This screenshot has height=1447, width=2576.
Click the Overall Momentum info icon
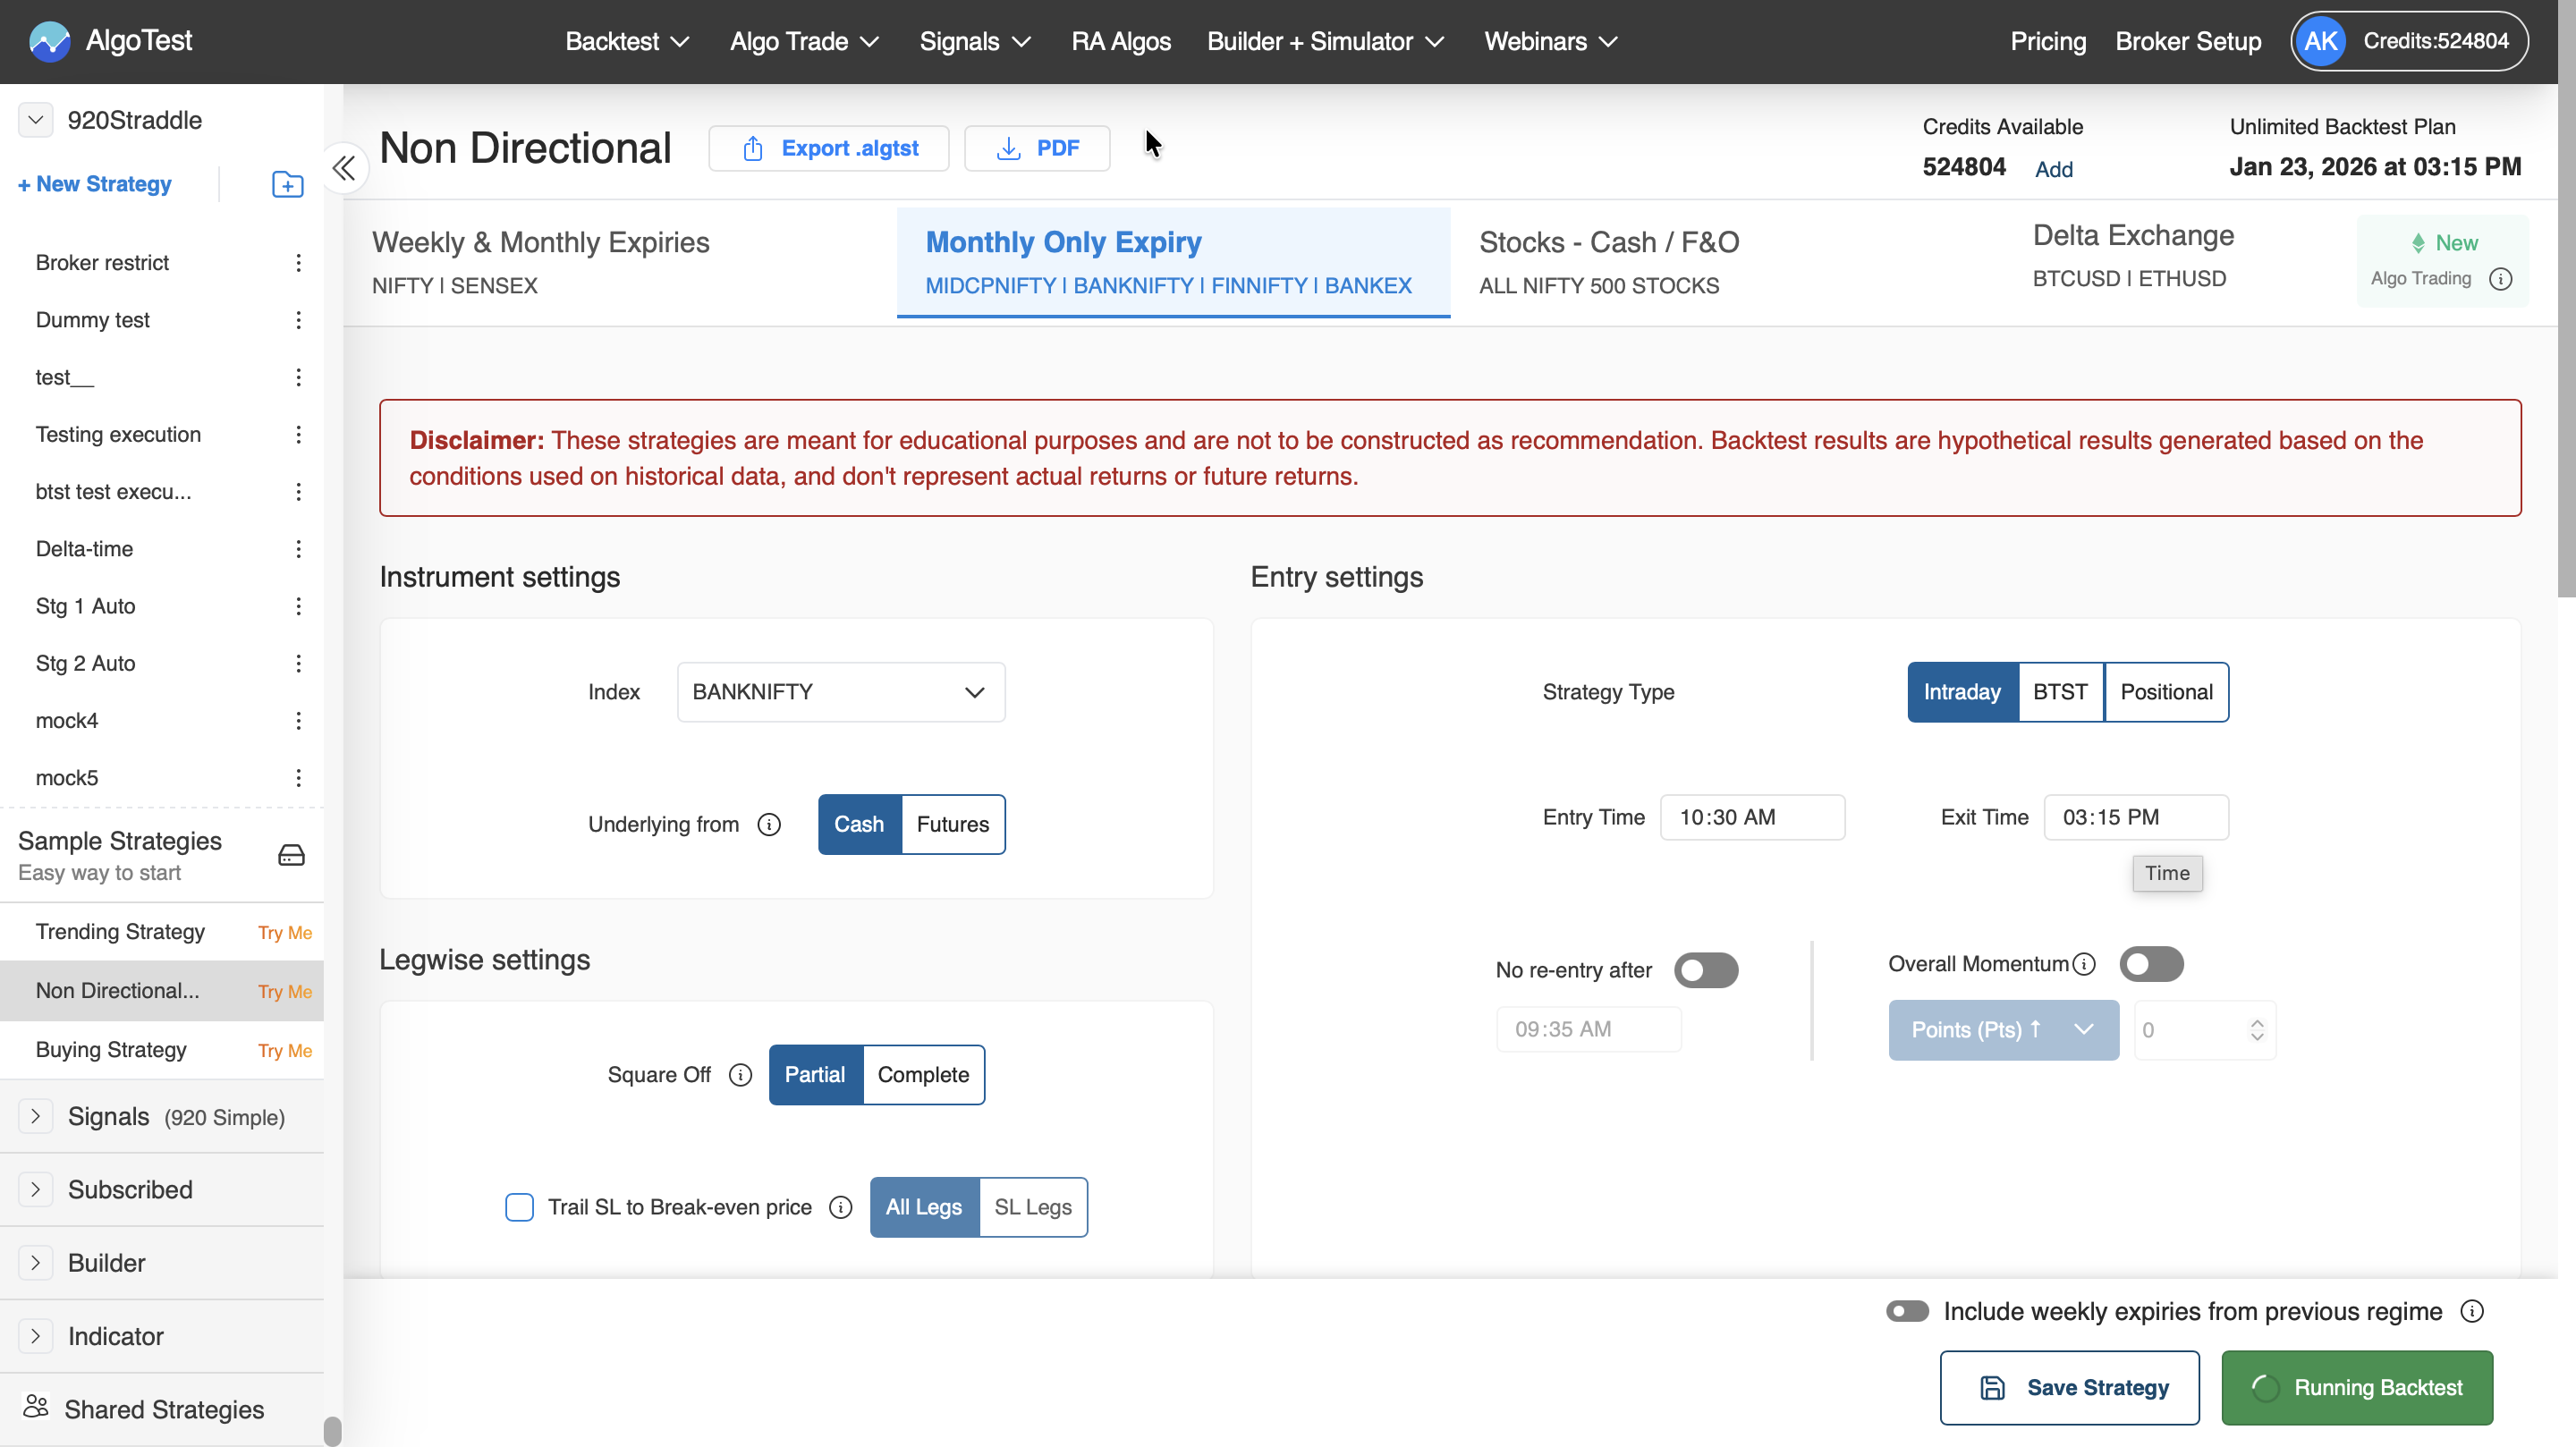pyautogui.click(x=2084, y=964)
